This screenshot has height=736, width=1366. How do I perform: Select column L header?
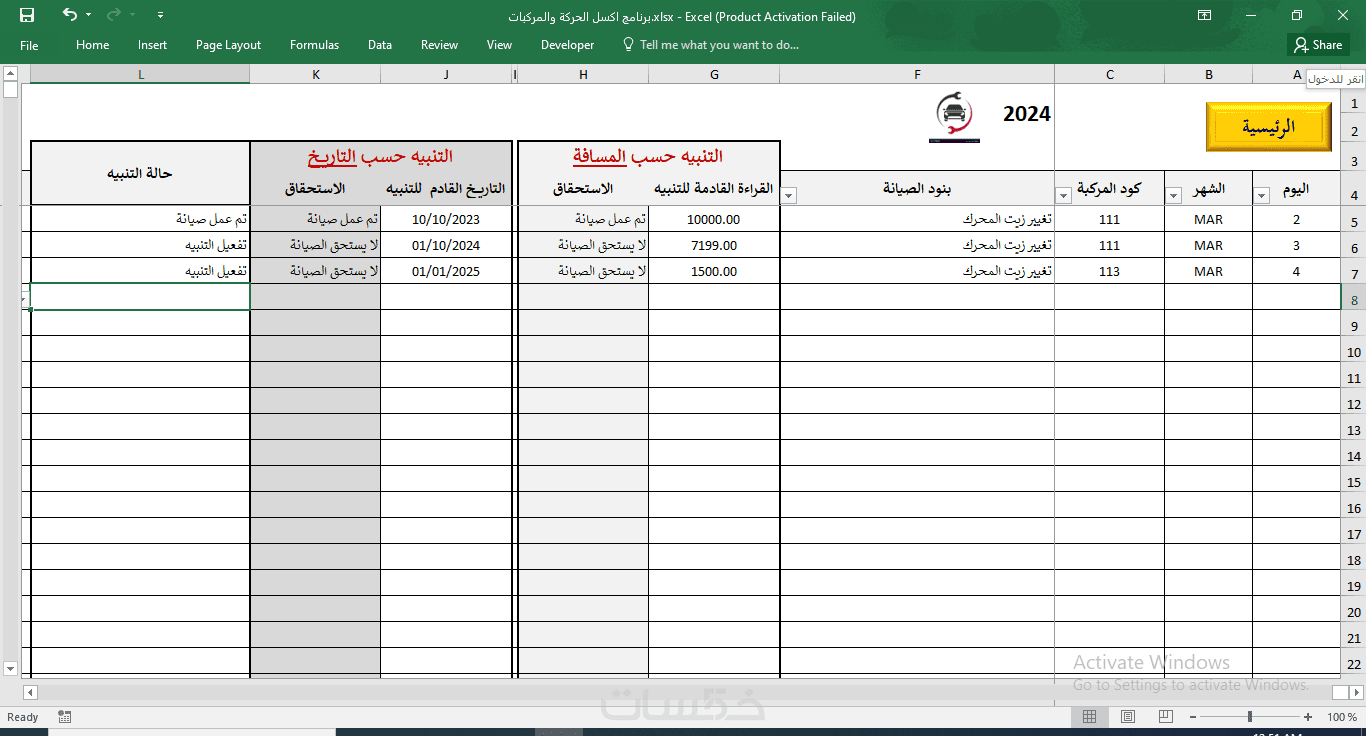click(140, 75)
